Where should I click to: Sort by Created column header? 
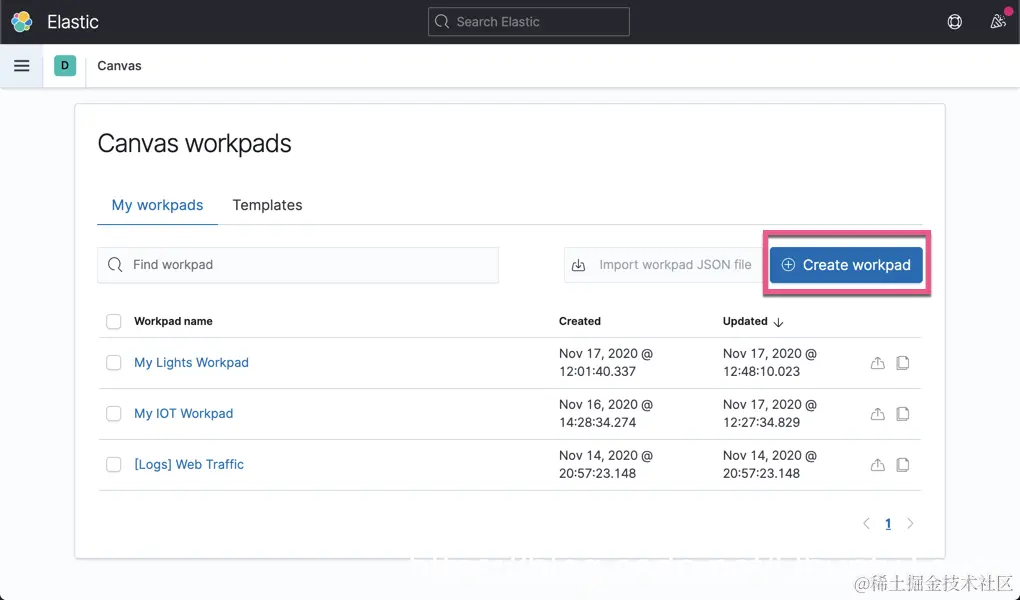tap(580, 321)
